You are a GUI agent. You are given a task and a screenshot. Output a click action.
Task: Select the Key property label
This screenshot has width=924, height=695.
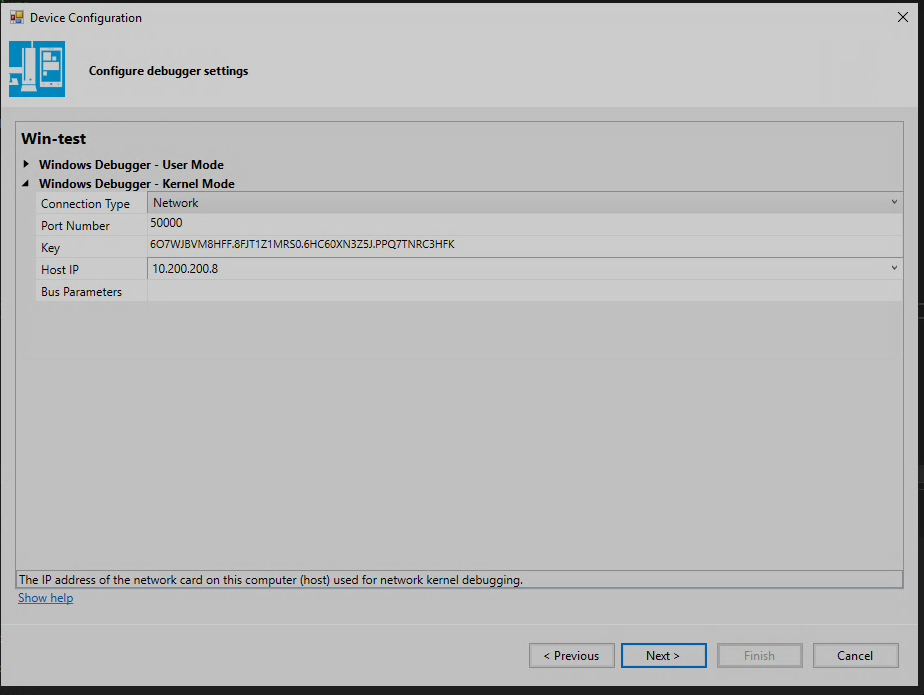coord(51,248)
